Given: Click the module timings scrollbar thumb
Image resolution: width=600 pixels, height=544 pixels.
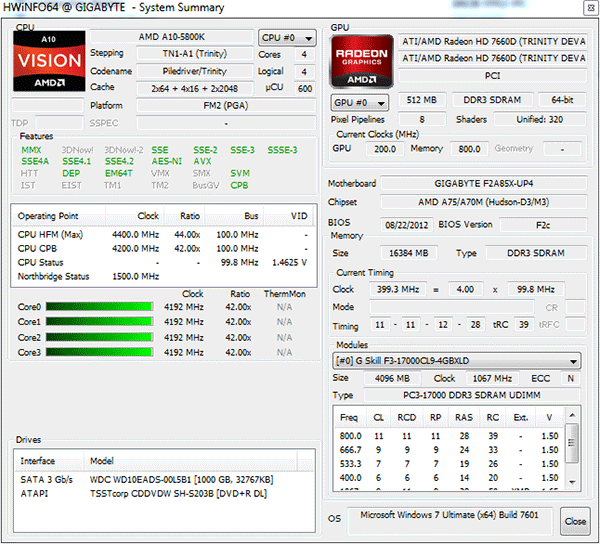Looking at the screenshot, I should click(572, 443).
